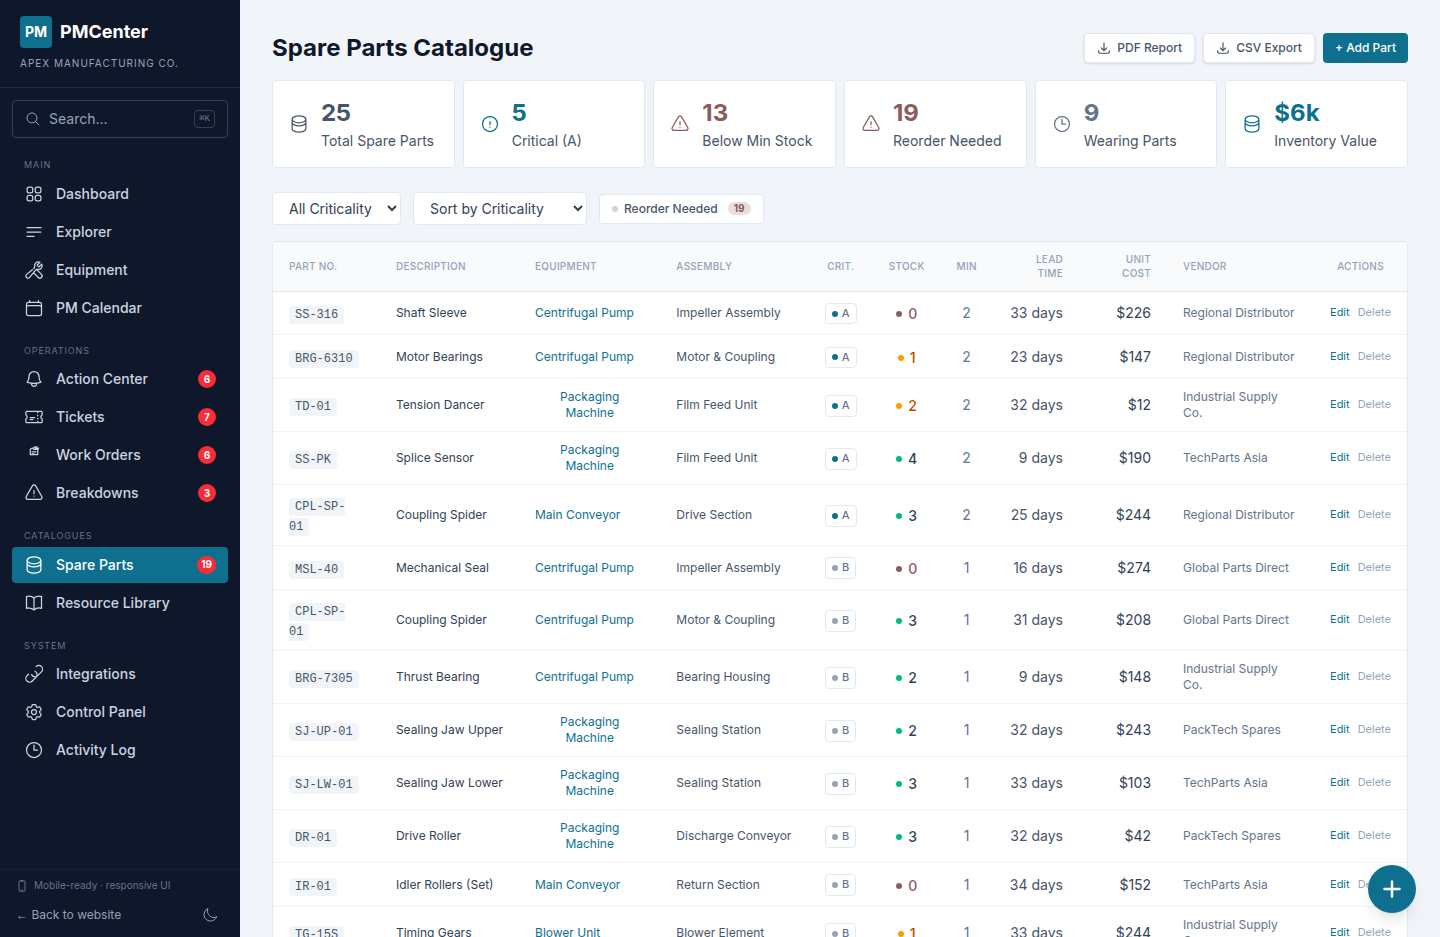This screenshot has height=937, width=1440.
Task: Open Tickets via its sidebar icon
Action: tap(33, 416)
